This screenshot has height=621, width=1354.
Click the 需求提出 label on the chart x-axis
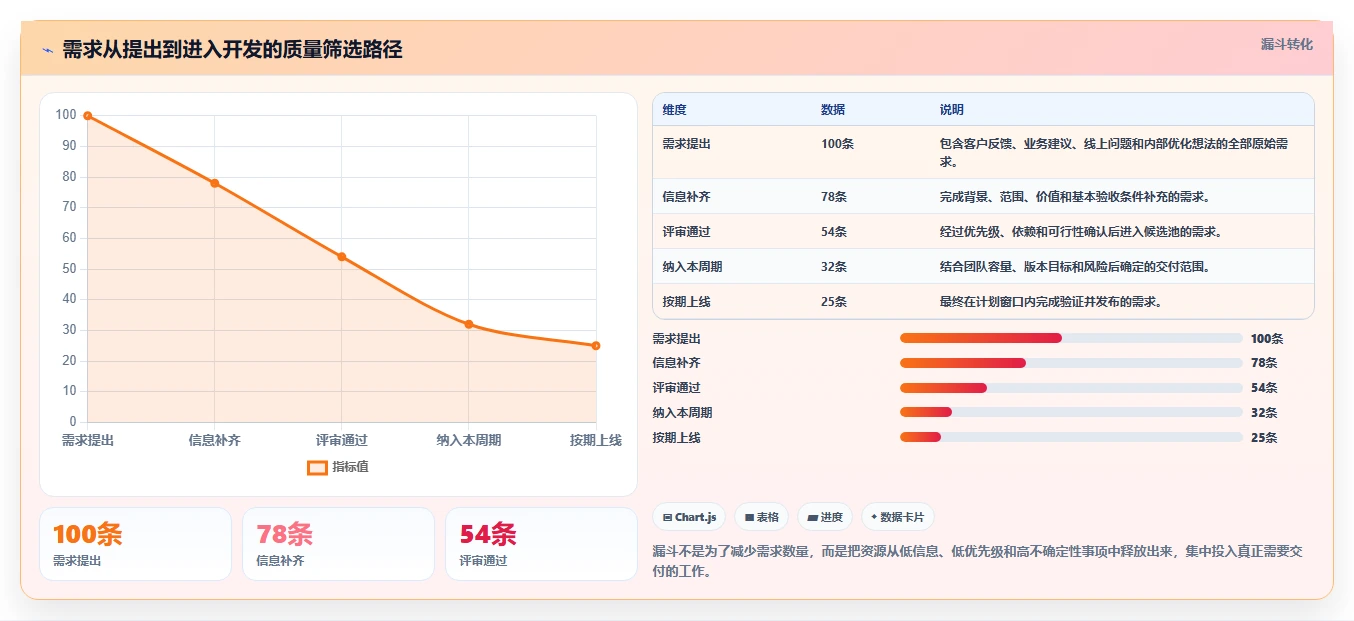coord(88,440)
